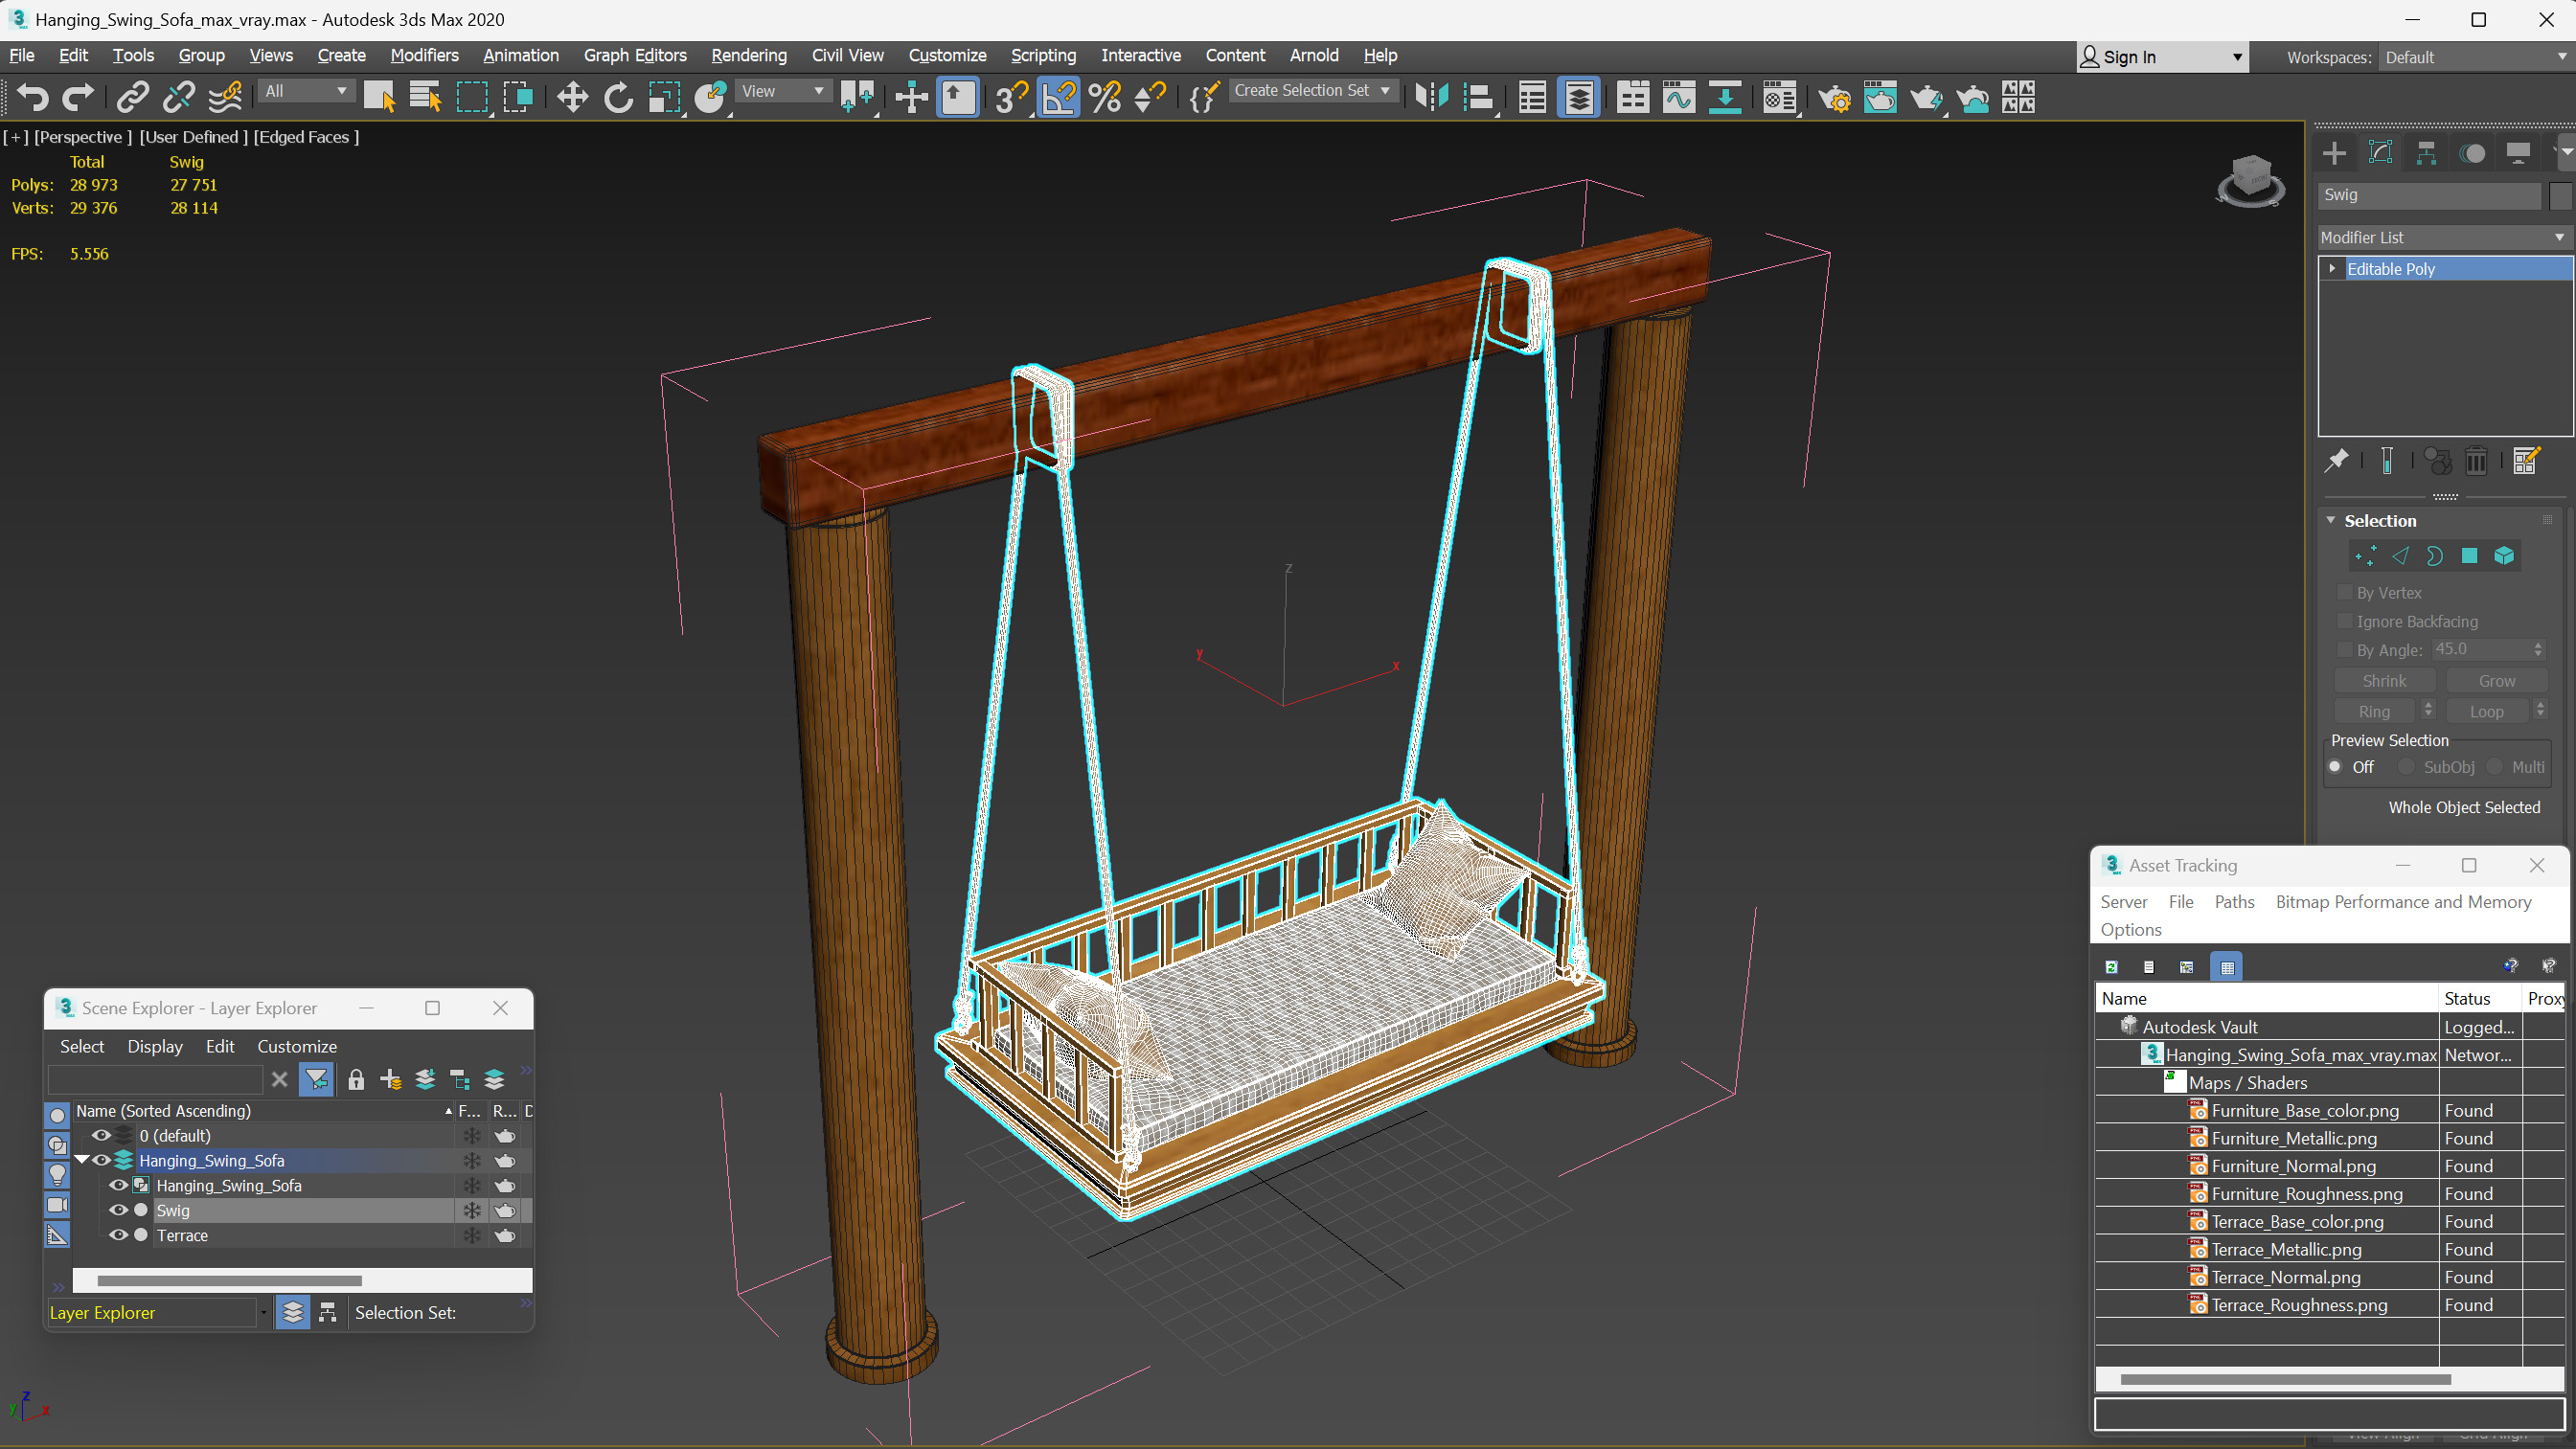This screenshot has width=2576, height=1449.
Task: Switch to the Display panel icon
Action: [x=2518, y=153]
